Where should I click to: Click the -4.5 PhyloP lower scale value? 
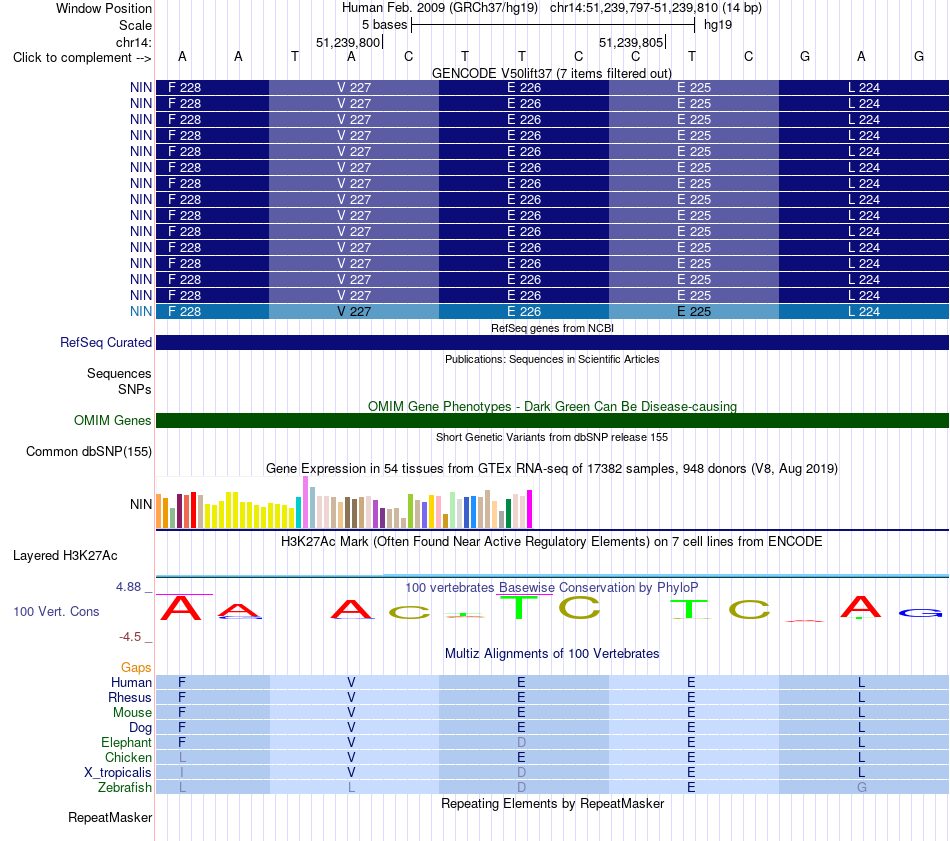[130, 637]
